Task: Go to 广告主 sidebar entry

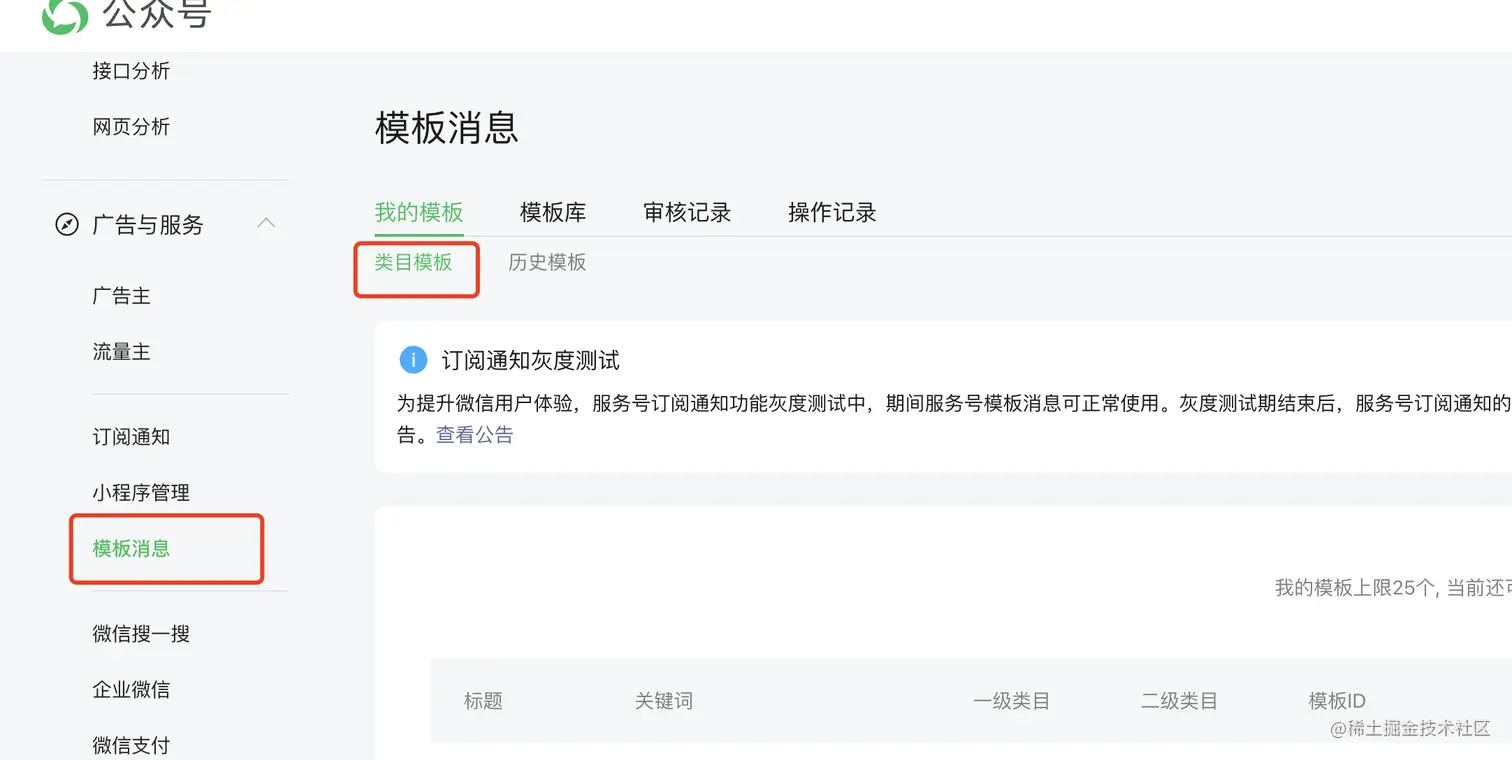Action: [121, 296]
